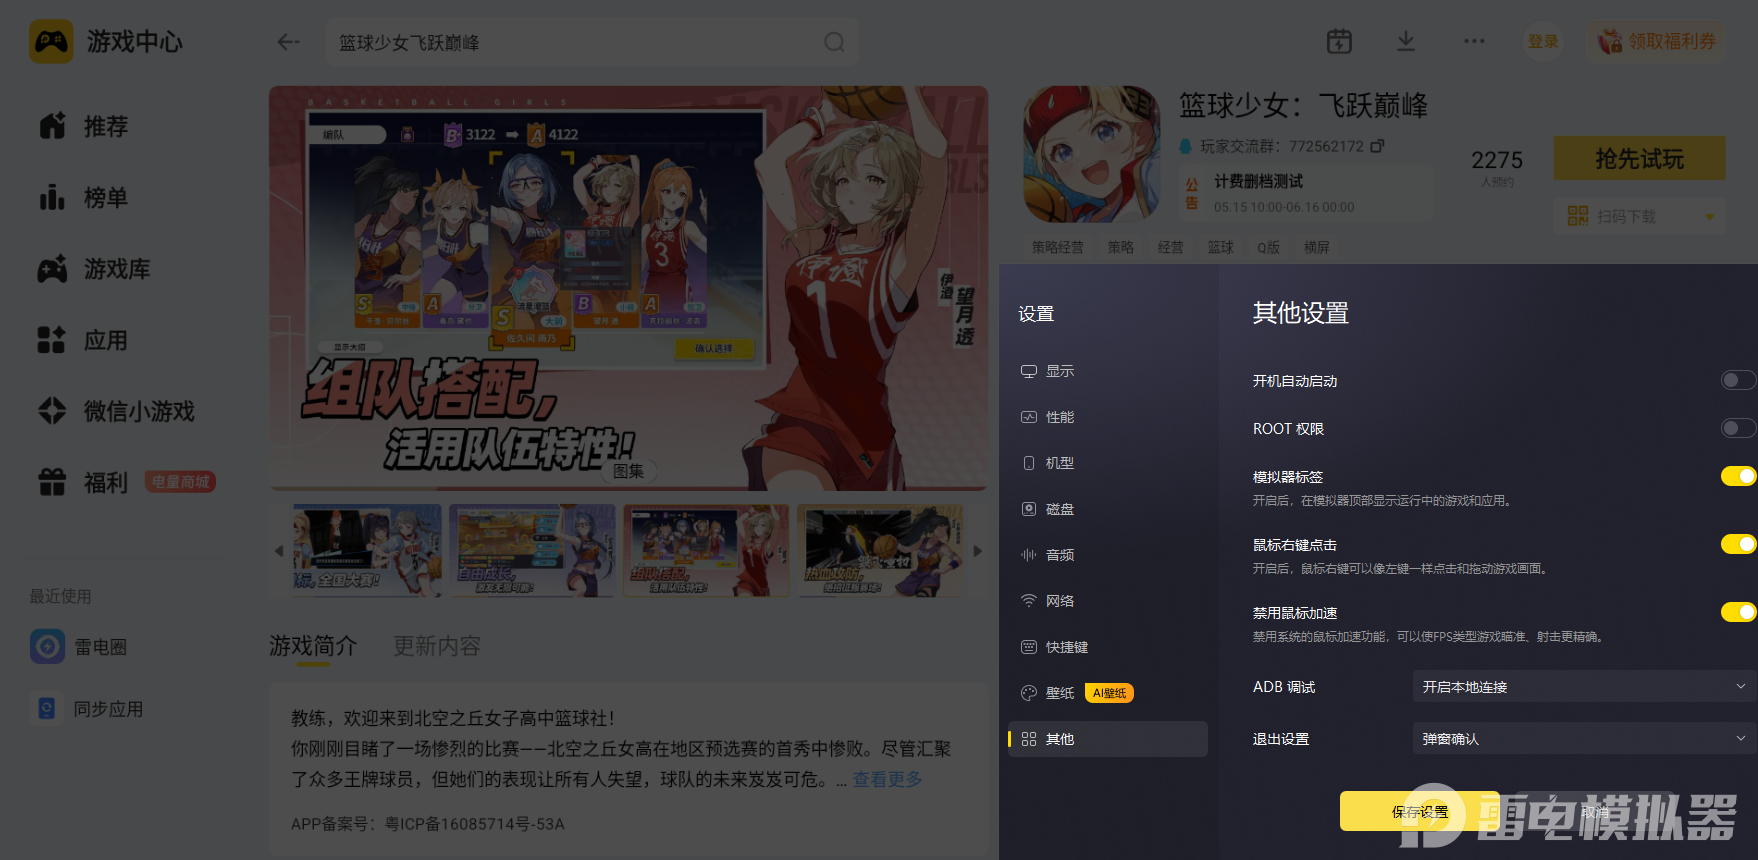Image resolution: width=1758 pixels, height=860 pixels.
Task: Click the 策略经营 tag
Action: click(1057, 247)
